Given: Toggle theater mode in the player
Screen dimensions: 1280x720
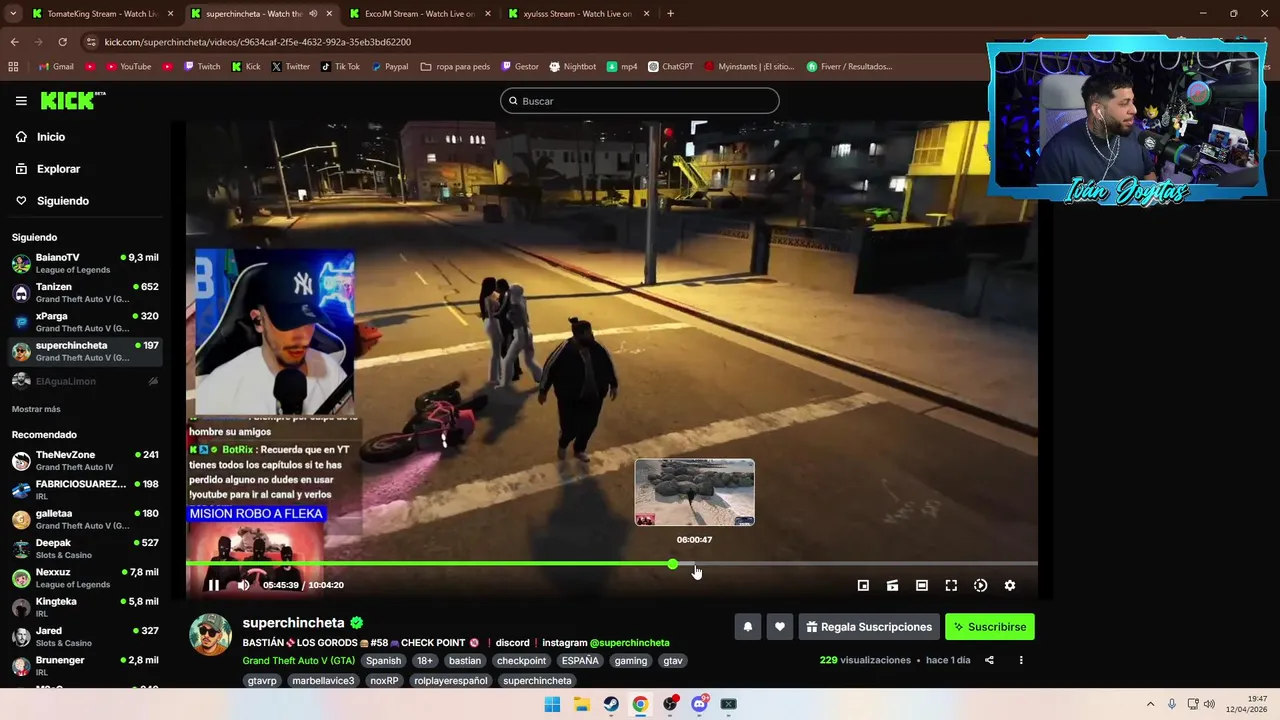Looking at the screenshot, I should coord(922,585).
